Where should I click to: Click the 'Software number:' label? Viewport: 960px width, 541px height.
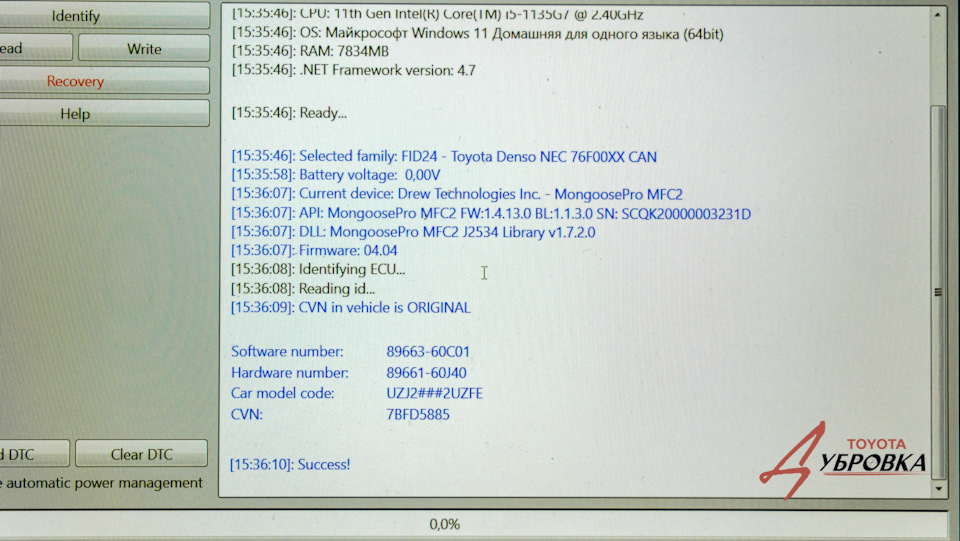[x=287, y=352]
